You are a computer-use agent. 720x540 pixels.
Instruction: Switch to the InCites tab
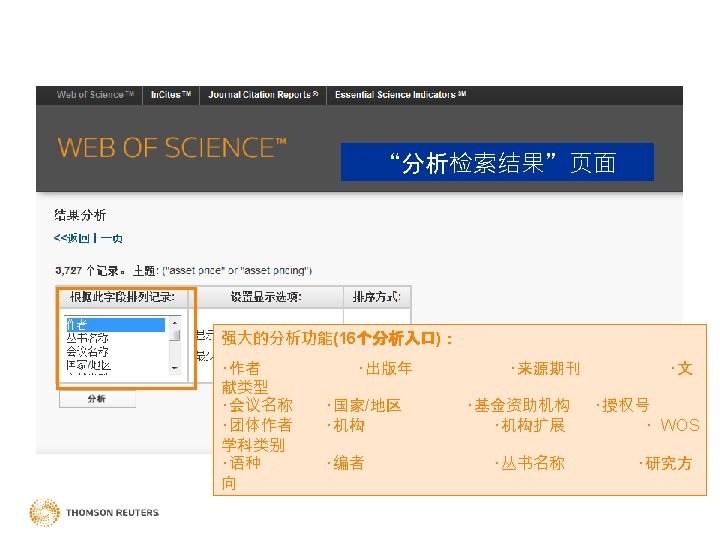click(x=171, y=95)
